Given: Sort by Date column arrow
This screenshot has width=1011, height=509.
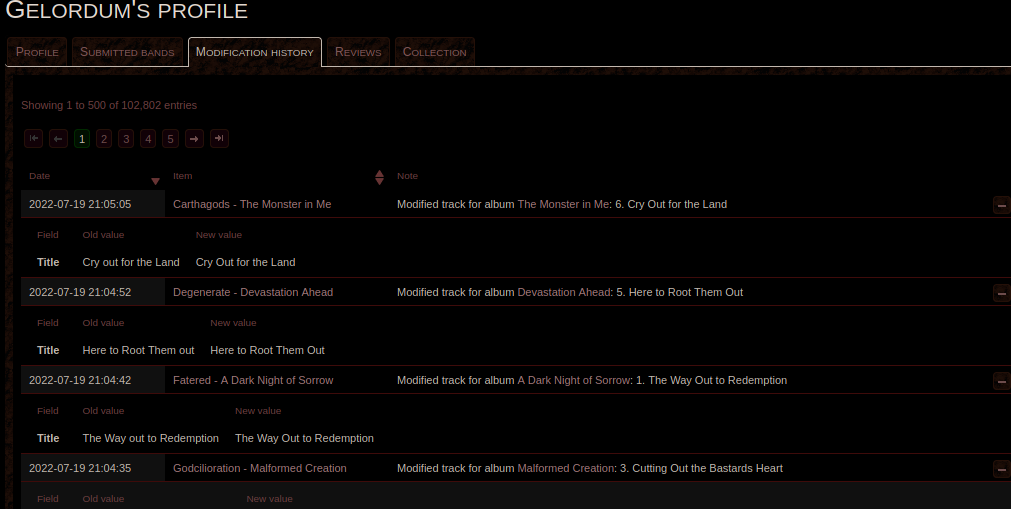Looking at the screenshot, I should [155, 181].
